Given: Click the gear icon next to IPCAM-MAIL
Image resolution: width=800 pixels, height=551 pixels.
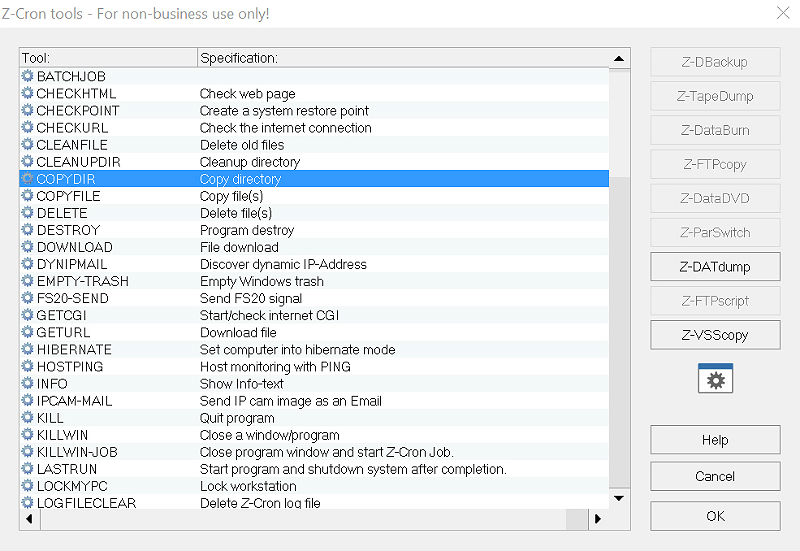Looking at the screenshot, I should click(x=28, y=400).
